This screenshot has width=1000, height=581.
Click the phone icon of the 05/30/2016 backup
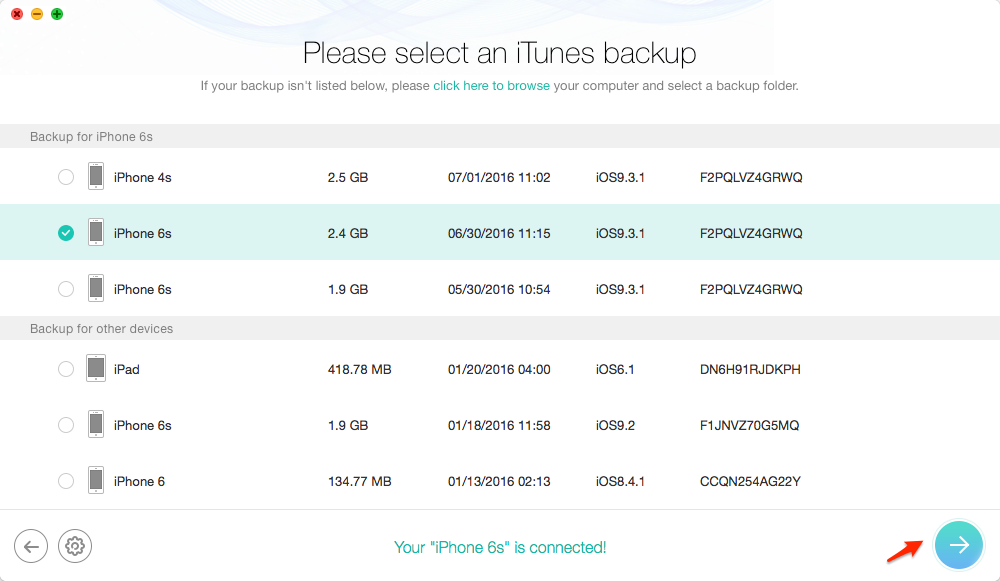96,289
